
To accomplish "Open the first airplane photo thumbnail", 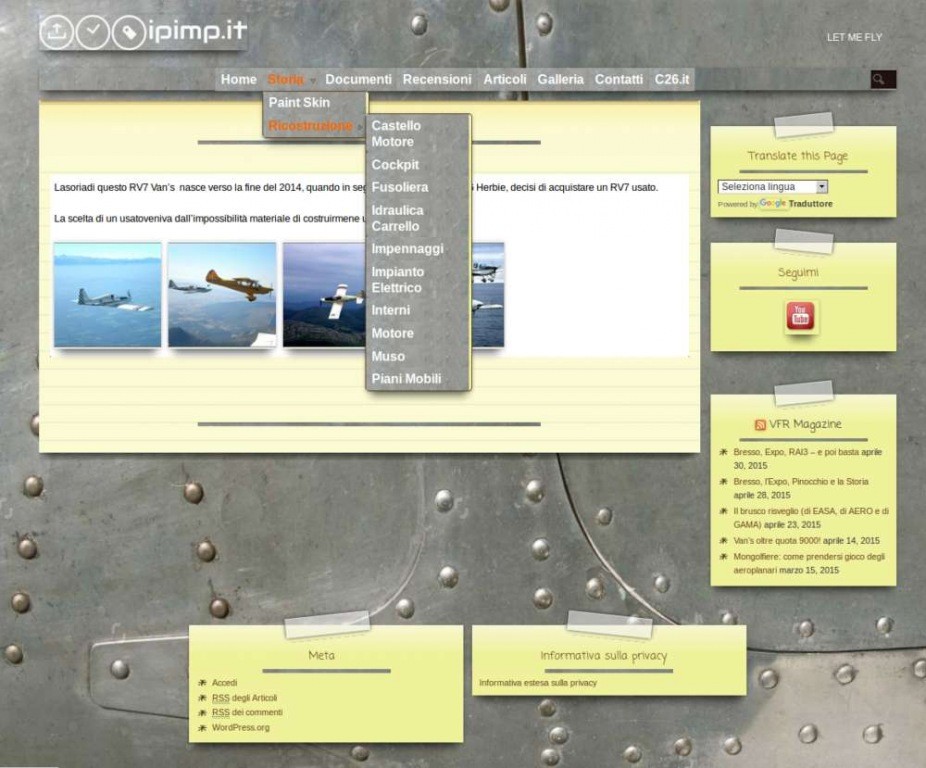I will [x=107, y=295].
